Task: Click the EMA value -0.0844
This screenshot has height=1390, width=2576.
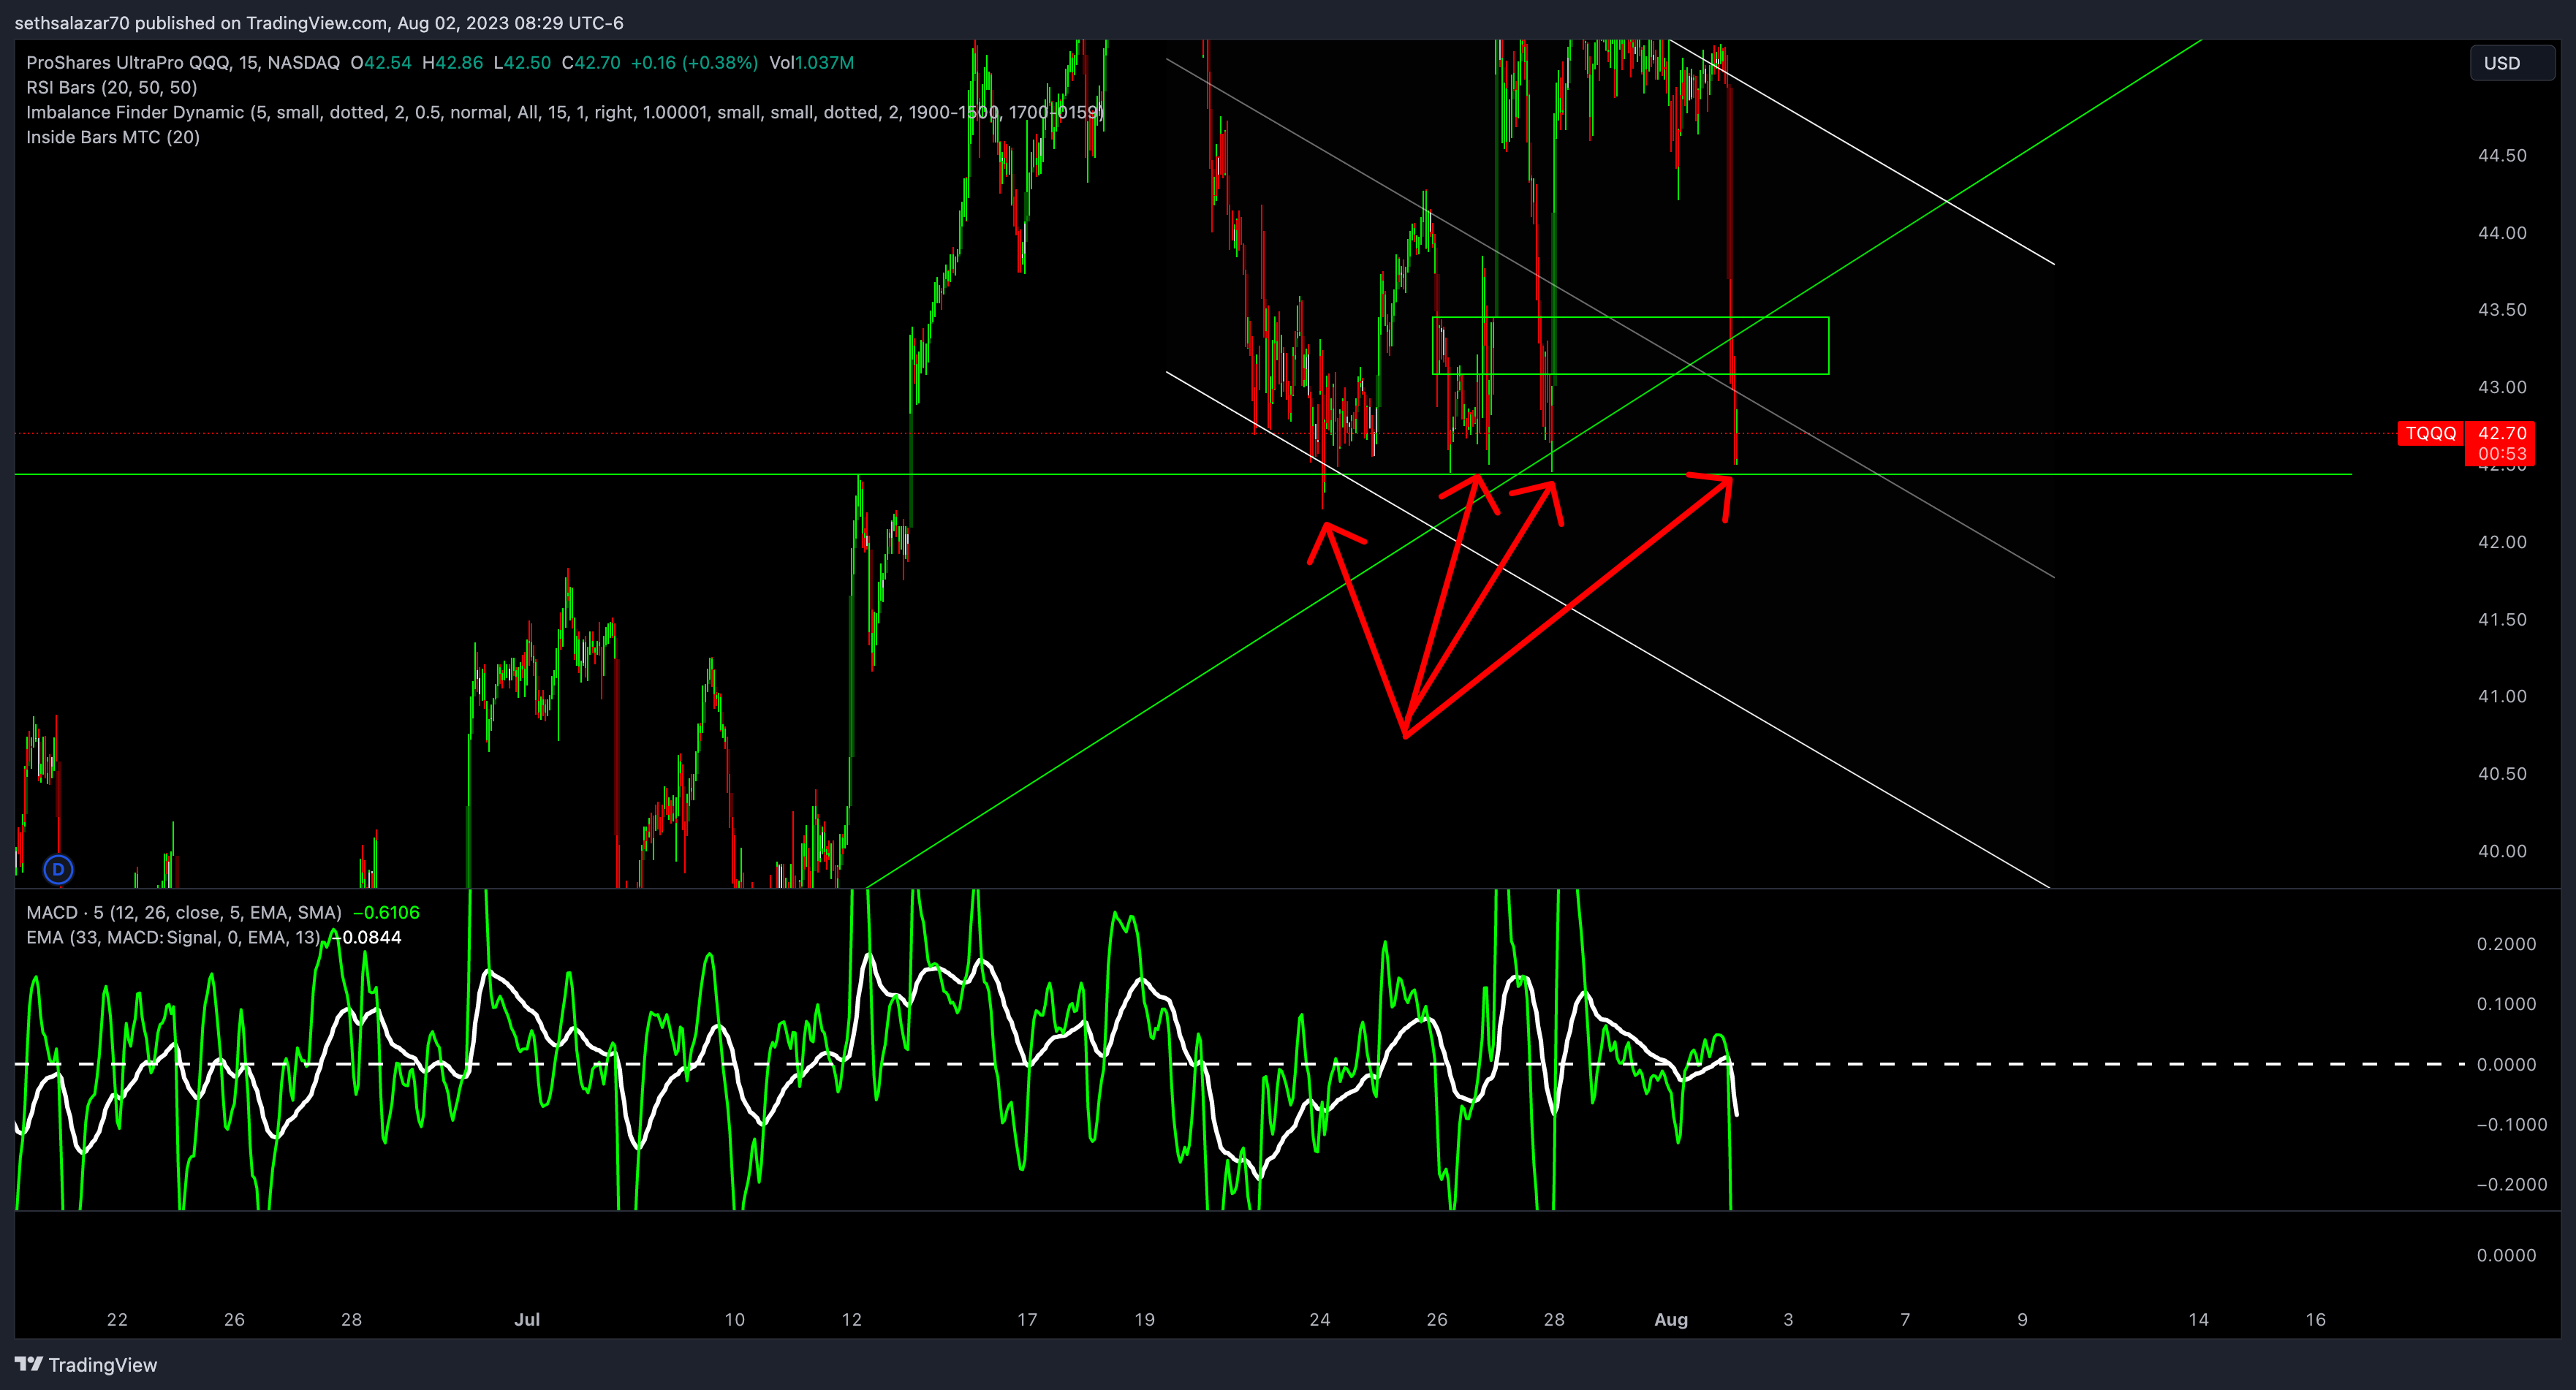Action: [x=367, y=937]
